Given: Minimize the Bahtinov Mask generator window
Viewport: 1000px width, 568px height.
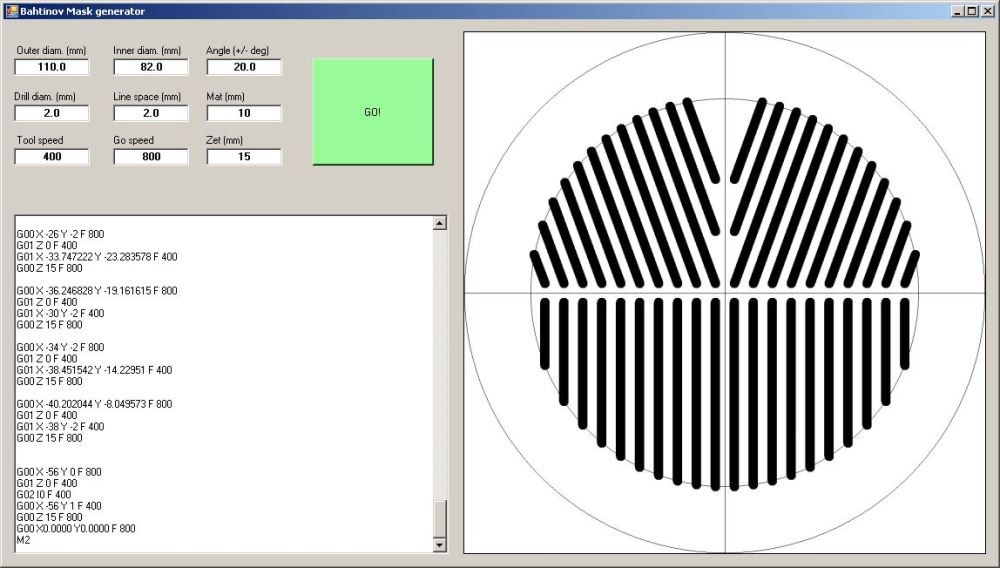Looking at the screenshot, I should (x=958, y=11).
